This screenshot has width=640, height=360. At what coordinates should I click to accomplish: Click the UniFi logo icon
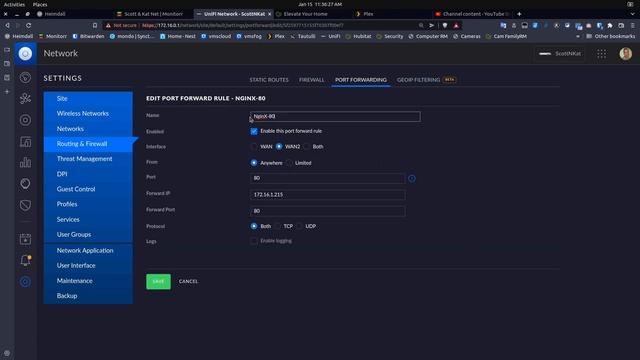coord(25,53)
